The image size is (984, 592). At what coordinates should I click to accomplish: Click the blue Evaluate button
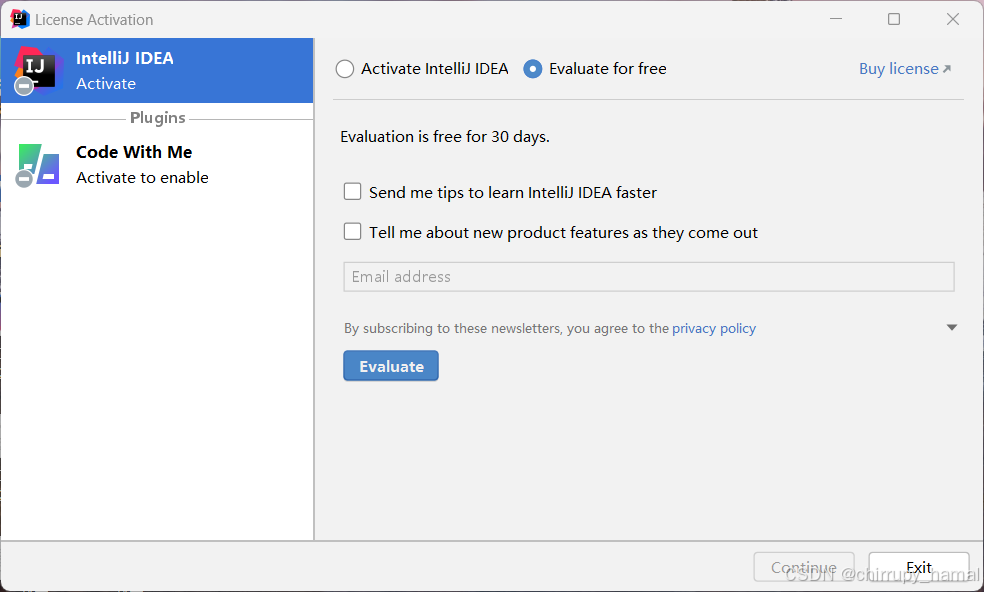click(391, 366)
